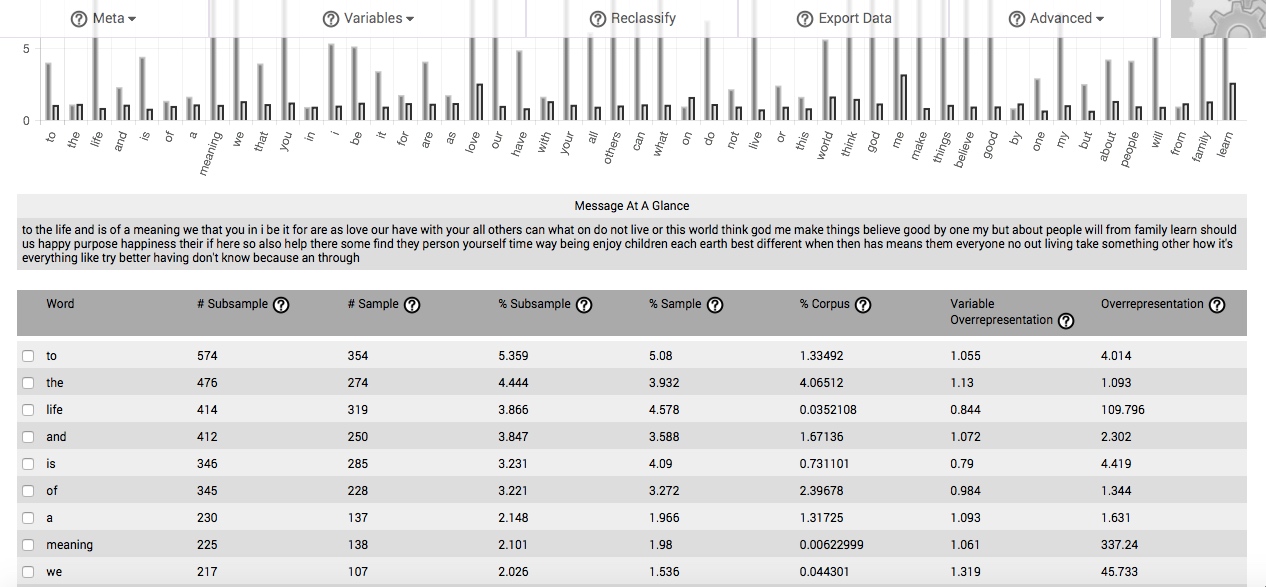This screenshot has width=1266, height=587.
Task: Show help for # Sample column
Action: [411, 305]
